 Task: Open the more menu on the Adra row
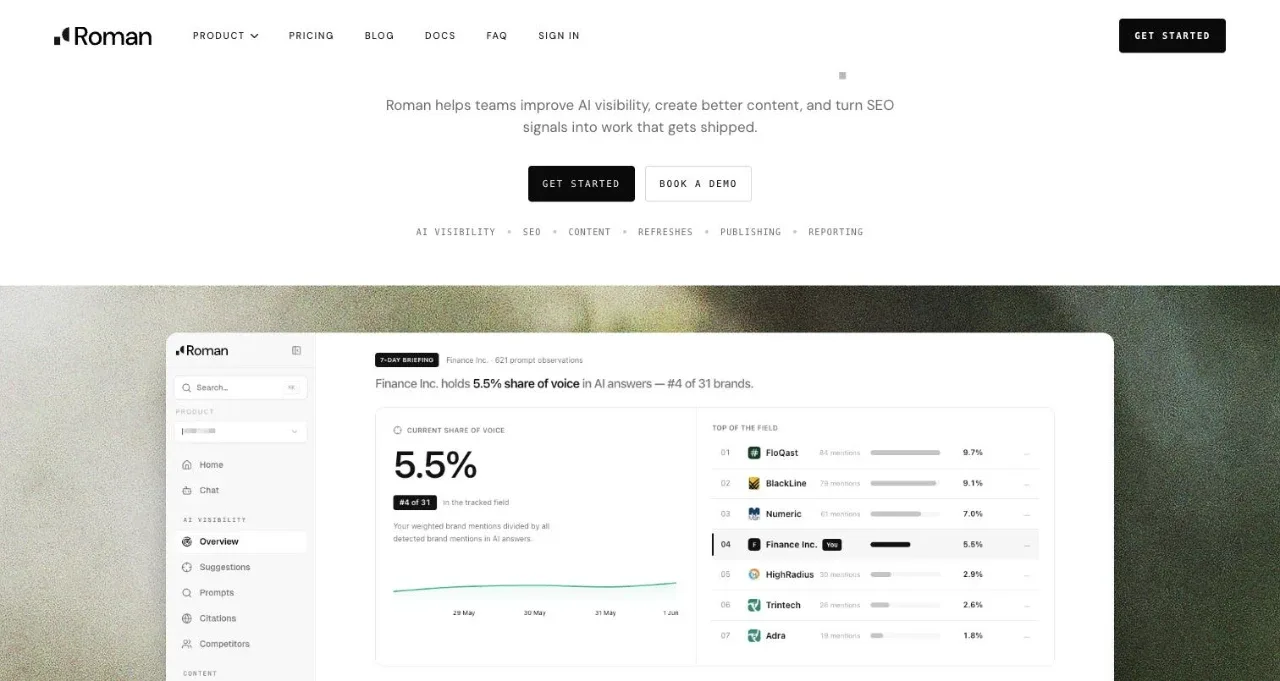point(1026,636)
